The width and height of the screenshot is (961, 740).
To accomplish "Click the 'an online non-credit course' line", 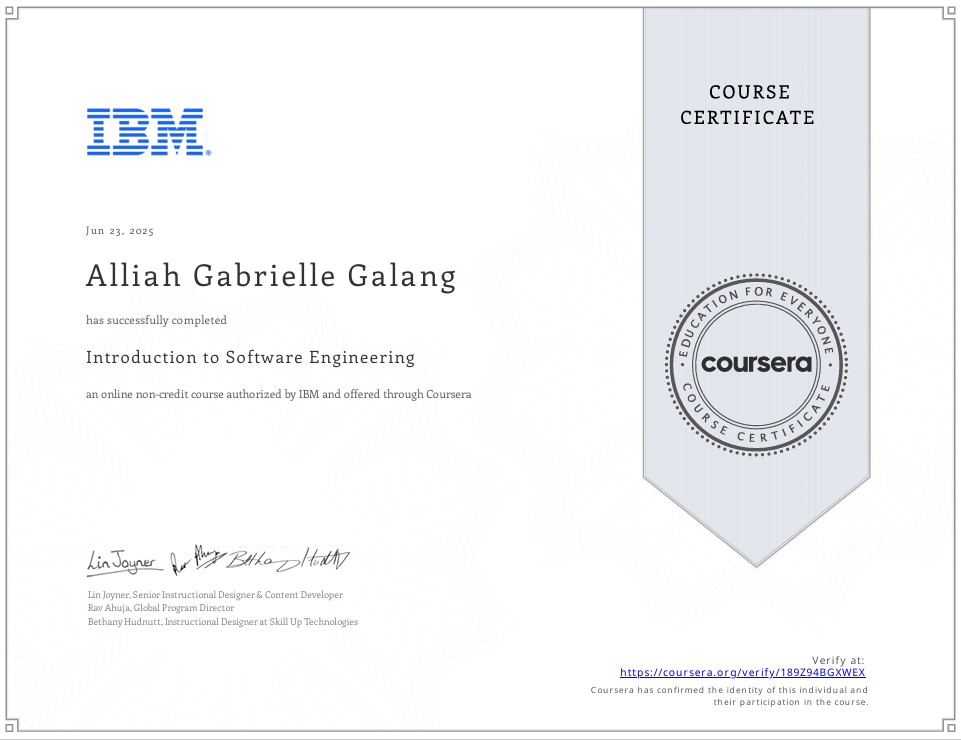I will pos(278,394).
